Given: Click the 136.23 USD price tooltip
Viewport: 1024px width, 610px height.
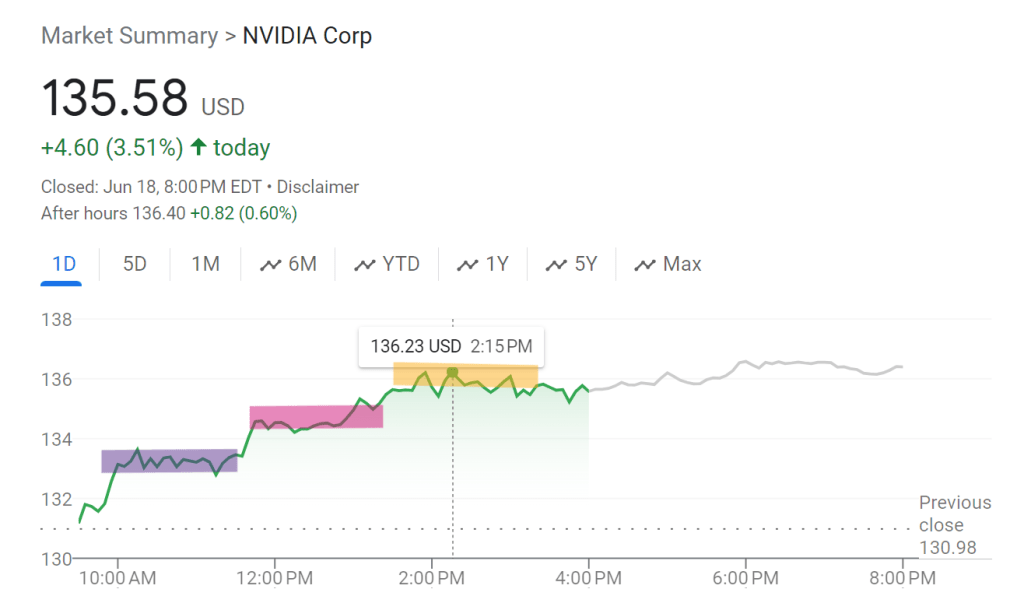Looking at the screenshot, I should [x=452, y=347].
